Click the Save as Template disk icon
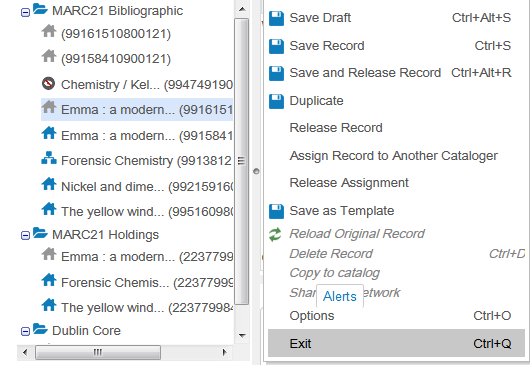 point(276,211)
